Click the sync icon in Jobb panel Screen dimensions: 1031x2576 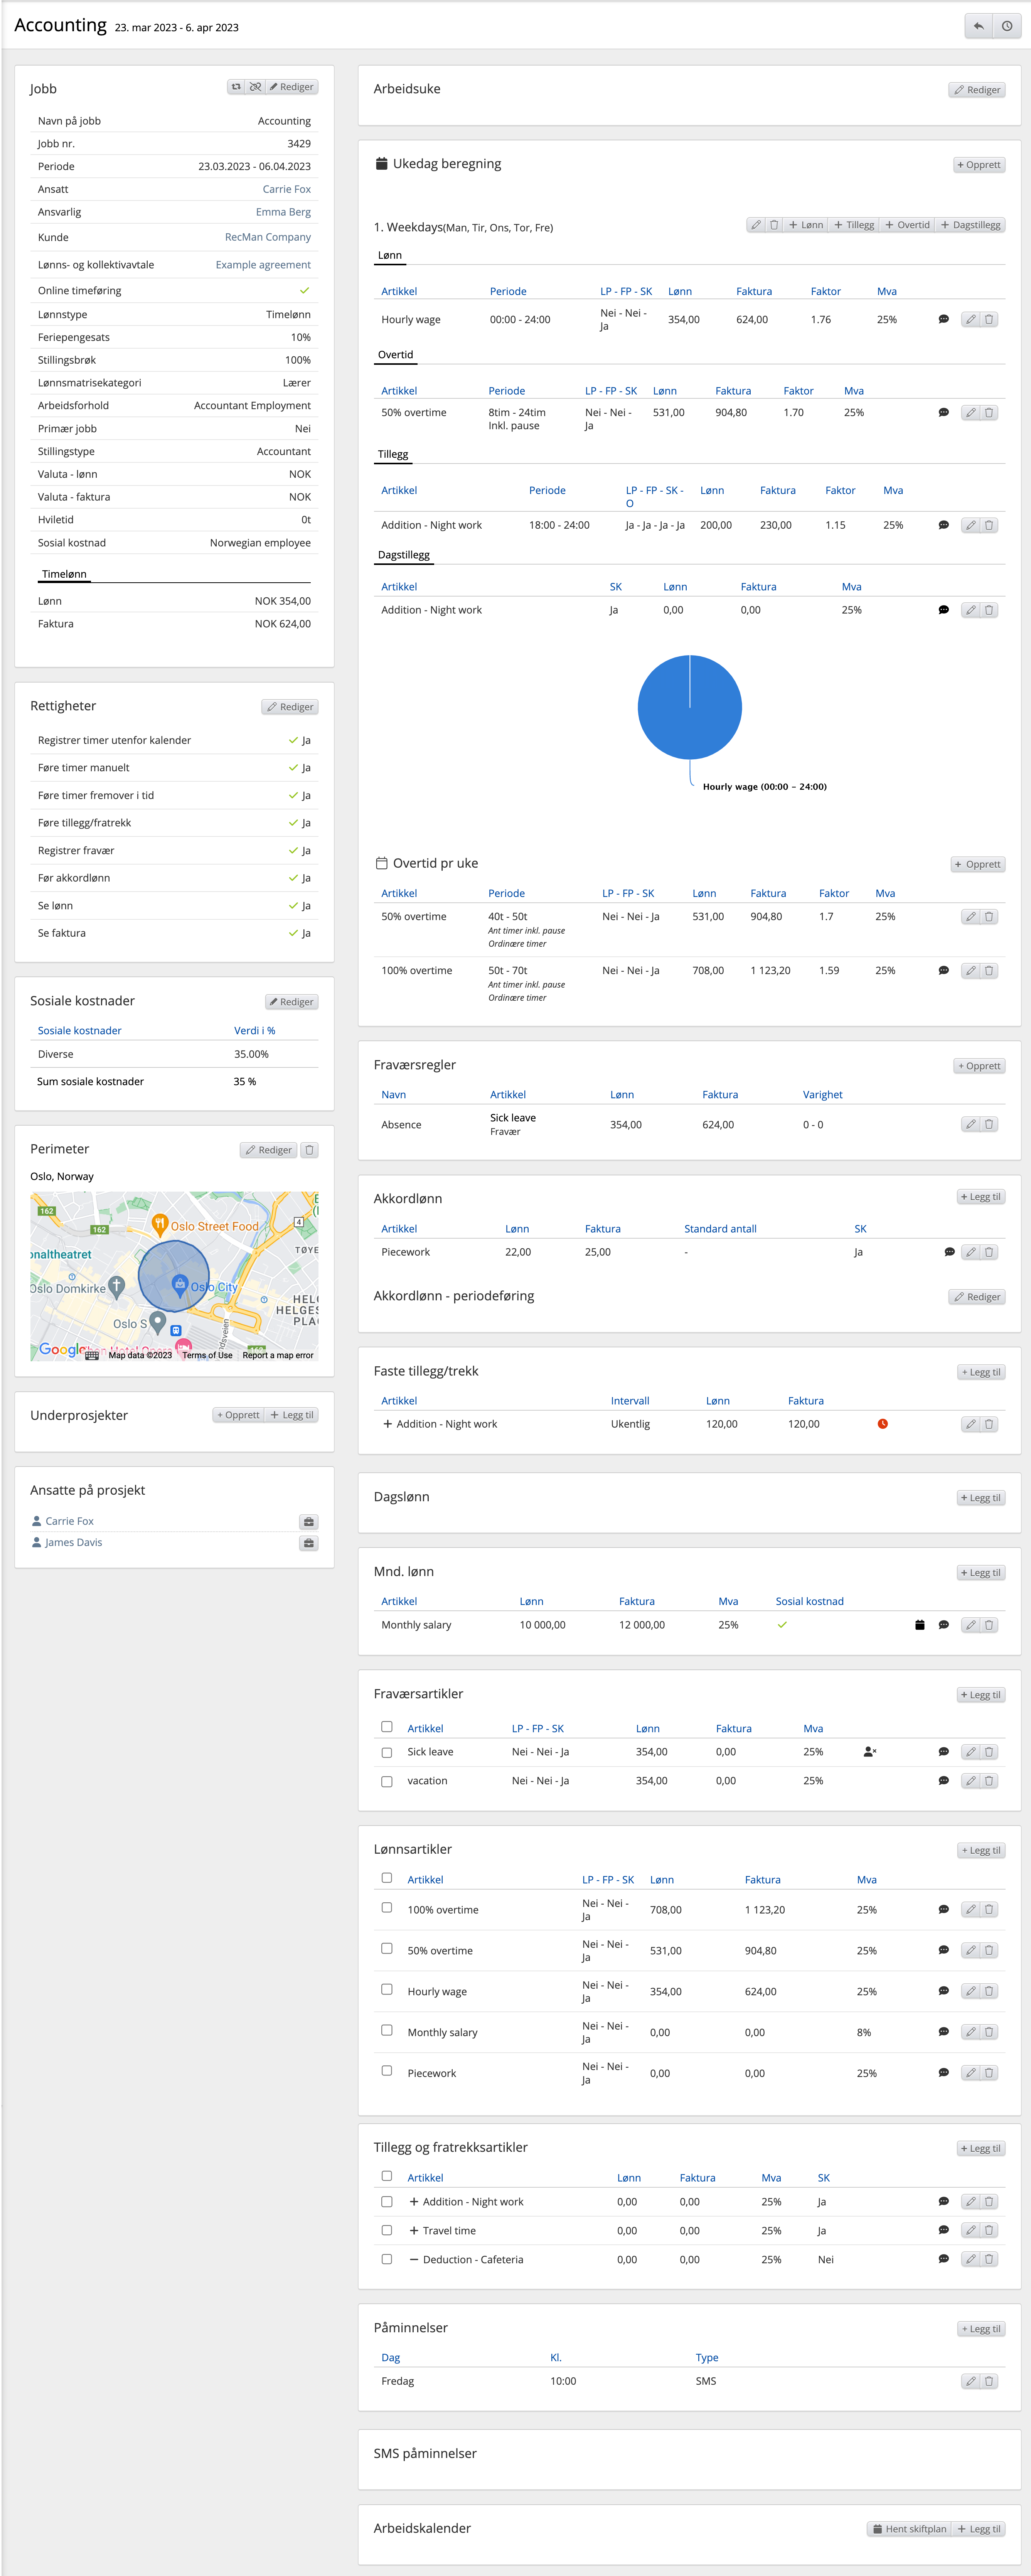(236, 87)
